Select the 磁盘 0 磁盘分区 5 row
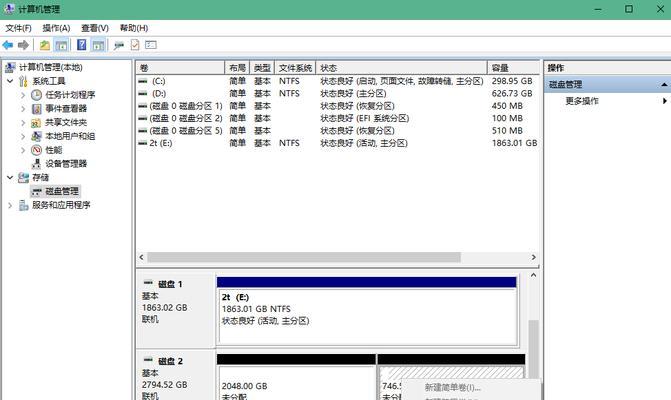The height and width of the screenshot is (400, 671). click(x=337, y=130)
